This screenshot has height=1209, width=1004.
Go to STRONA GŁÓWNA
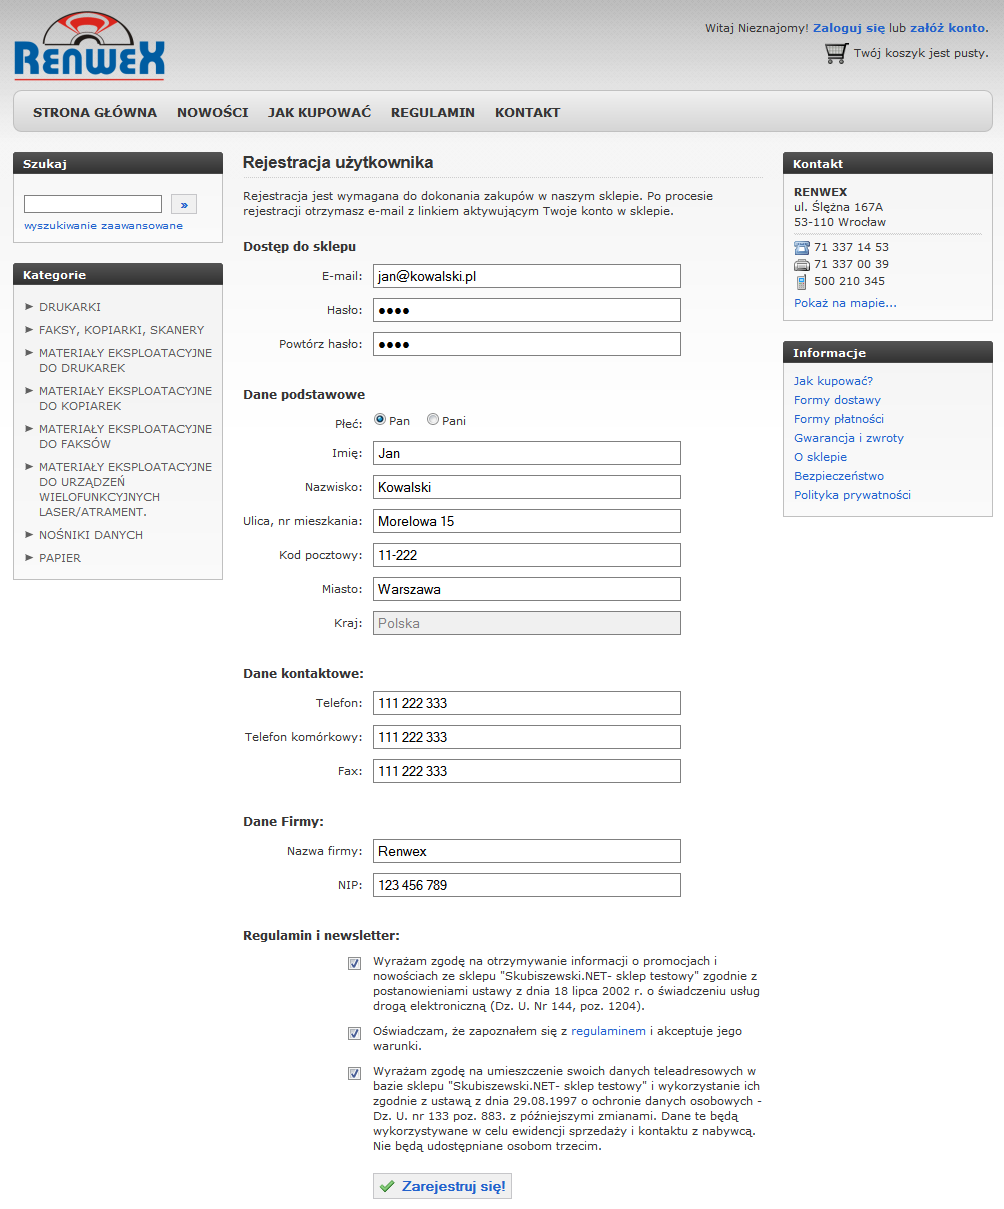[95, 113]
